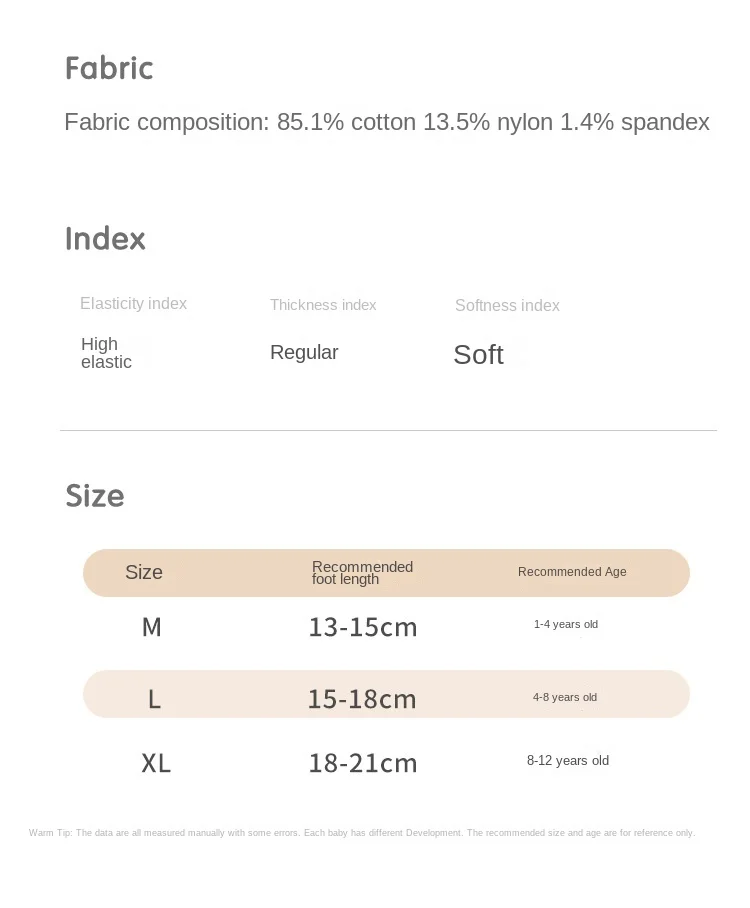Screen dimensions: 750x908
Task: Click the 18-21cm foot length
Action: [x=362, y=764]
